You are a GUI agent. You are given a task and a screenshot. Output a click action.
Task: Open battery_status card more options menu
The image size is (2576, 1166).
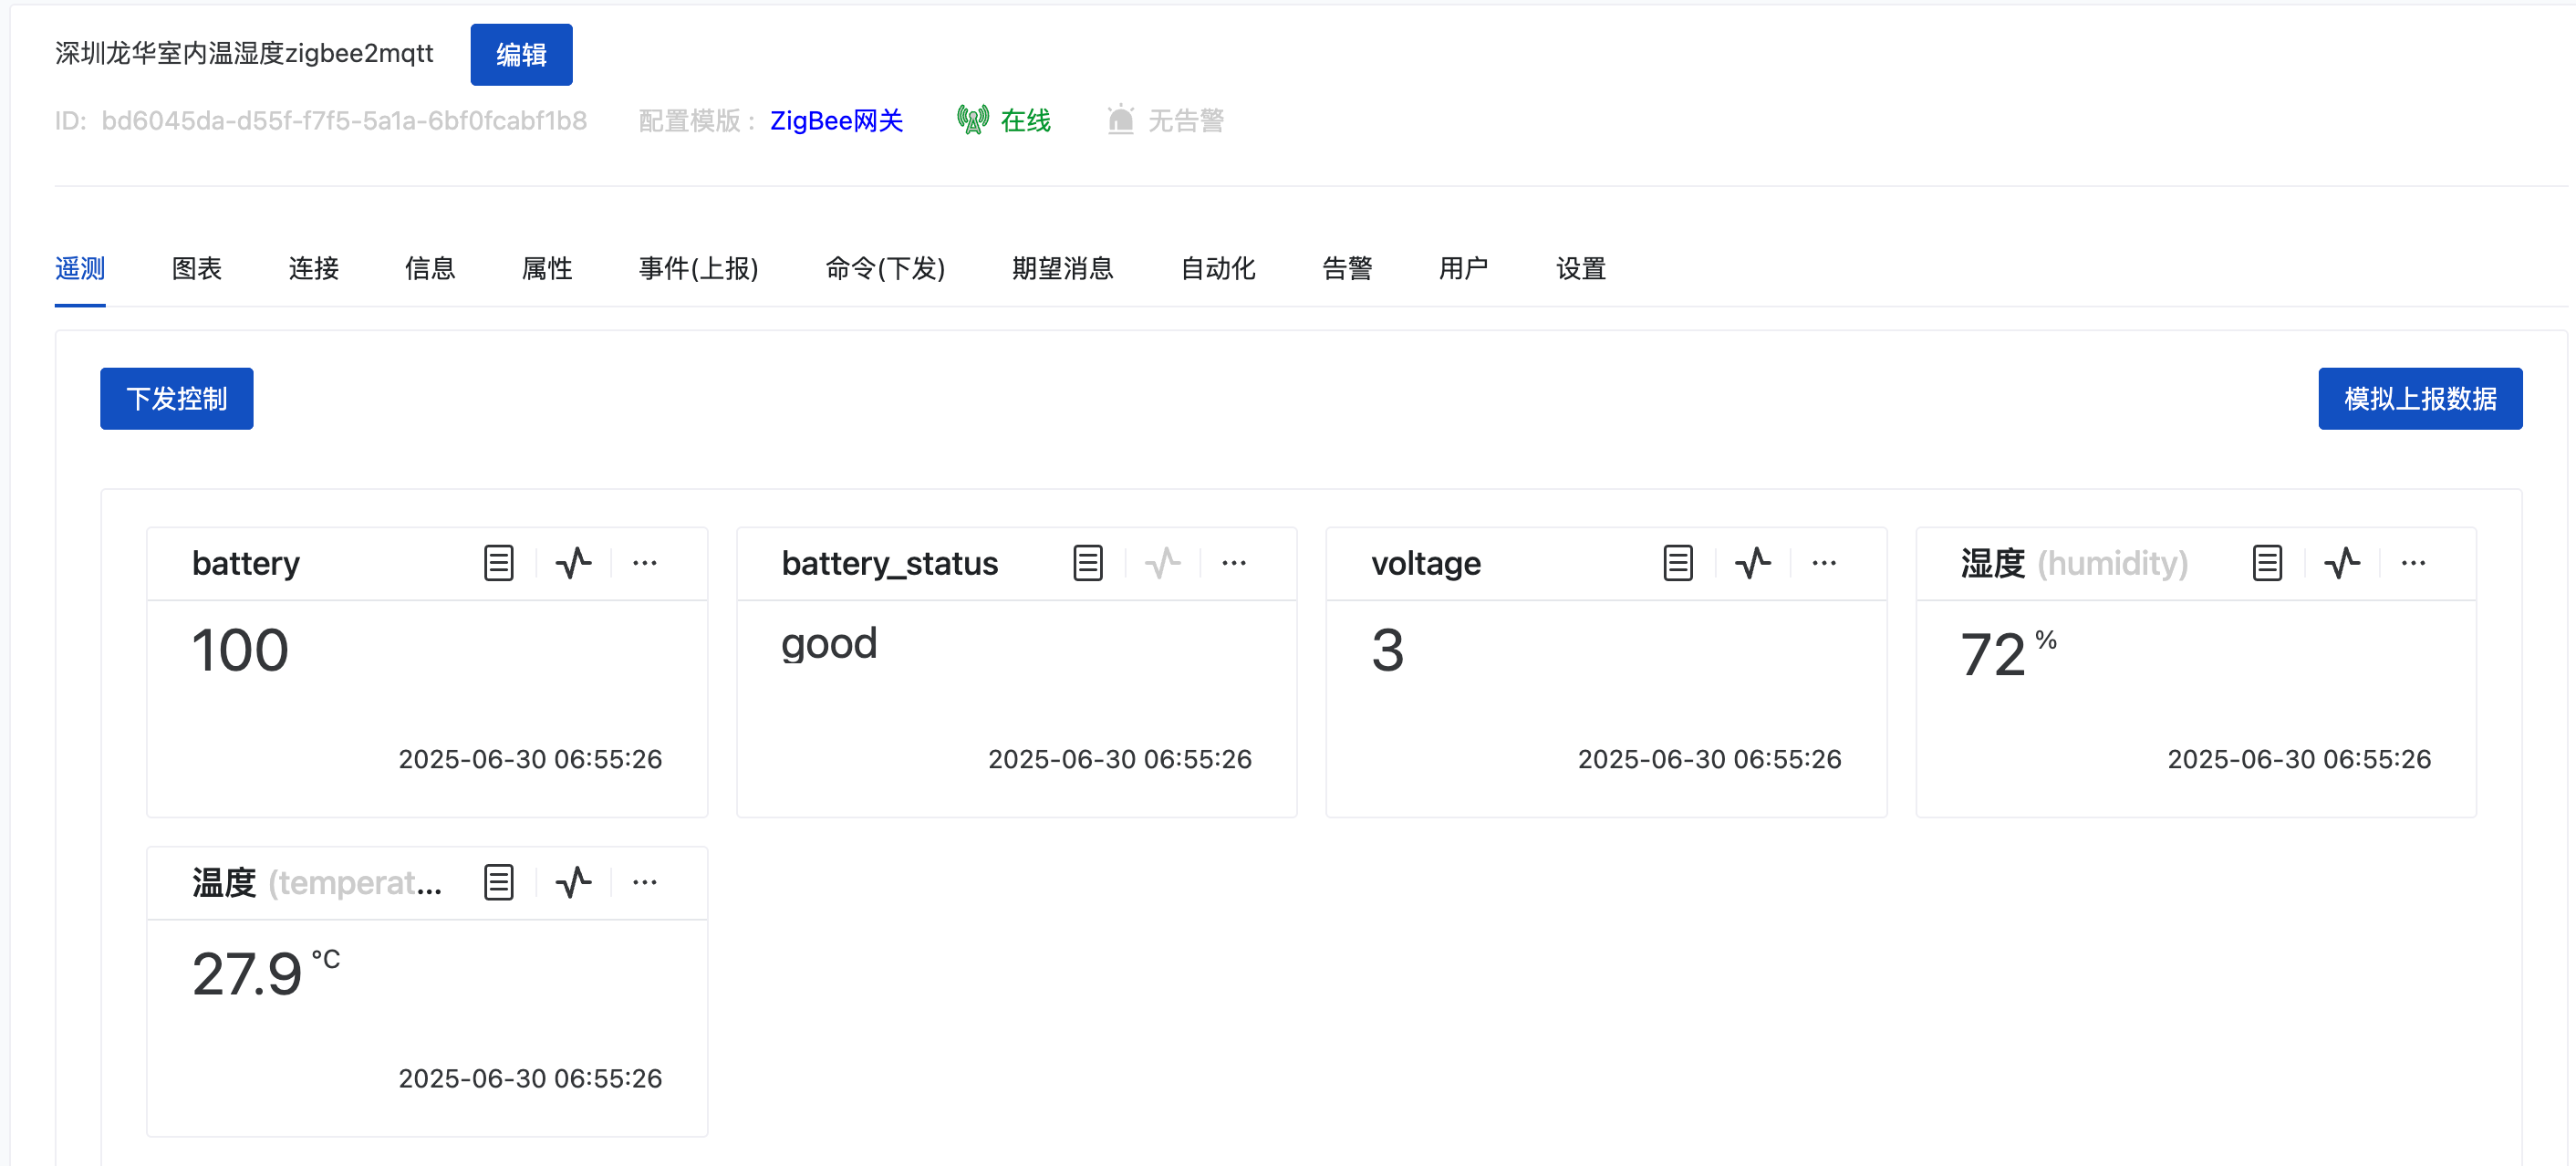(1234, 563)
